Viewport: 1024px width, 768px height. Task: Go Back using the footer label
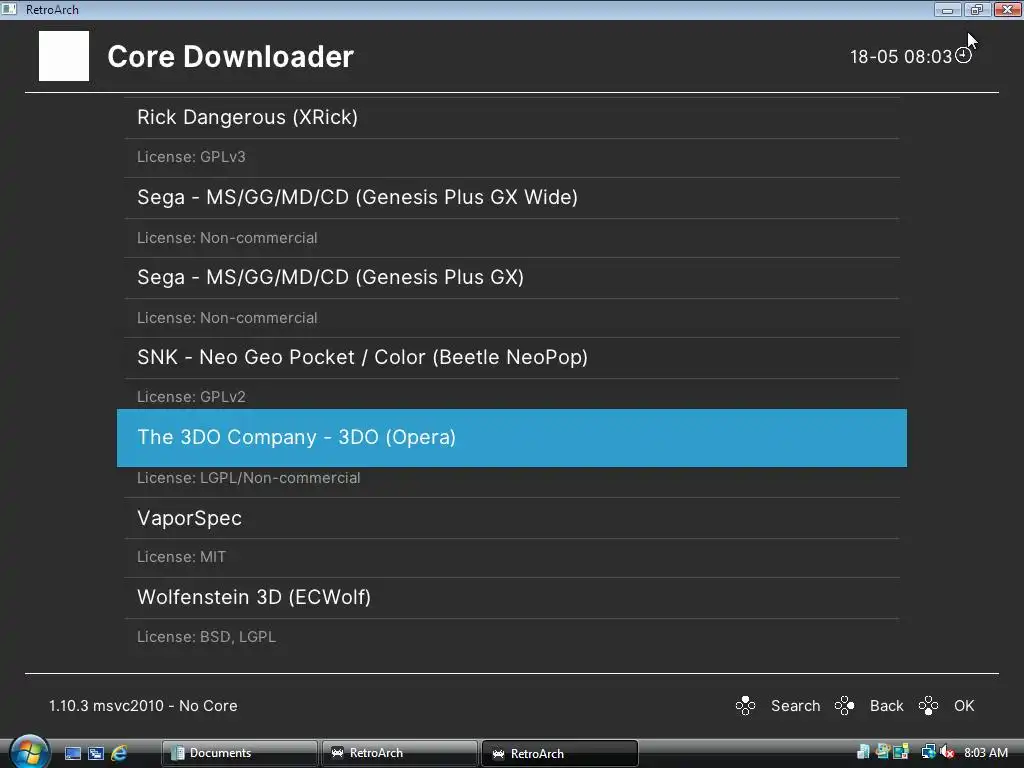click(x=886, y=706)
